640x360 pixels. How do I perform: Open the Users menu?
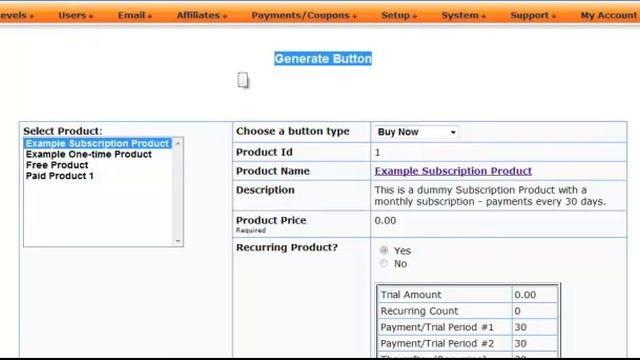[76, 16]
